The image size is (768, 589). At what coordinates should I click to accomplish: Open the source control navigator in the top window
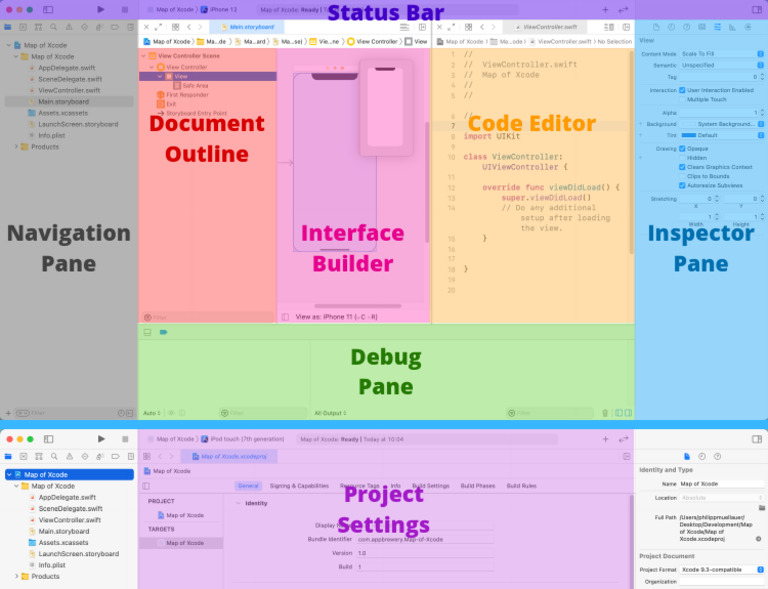pyautogui.click(x=23, y=27)
